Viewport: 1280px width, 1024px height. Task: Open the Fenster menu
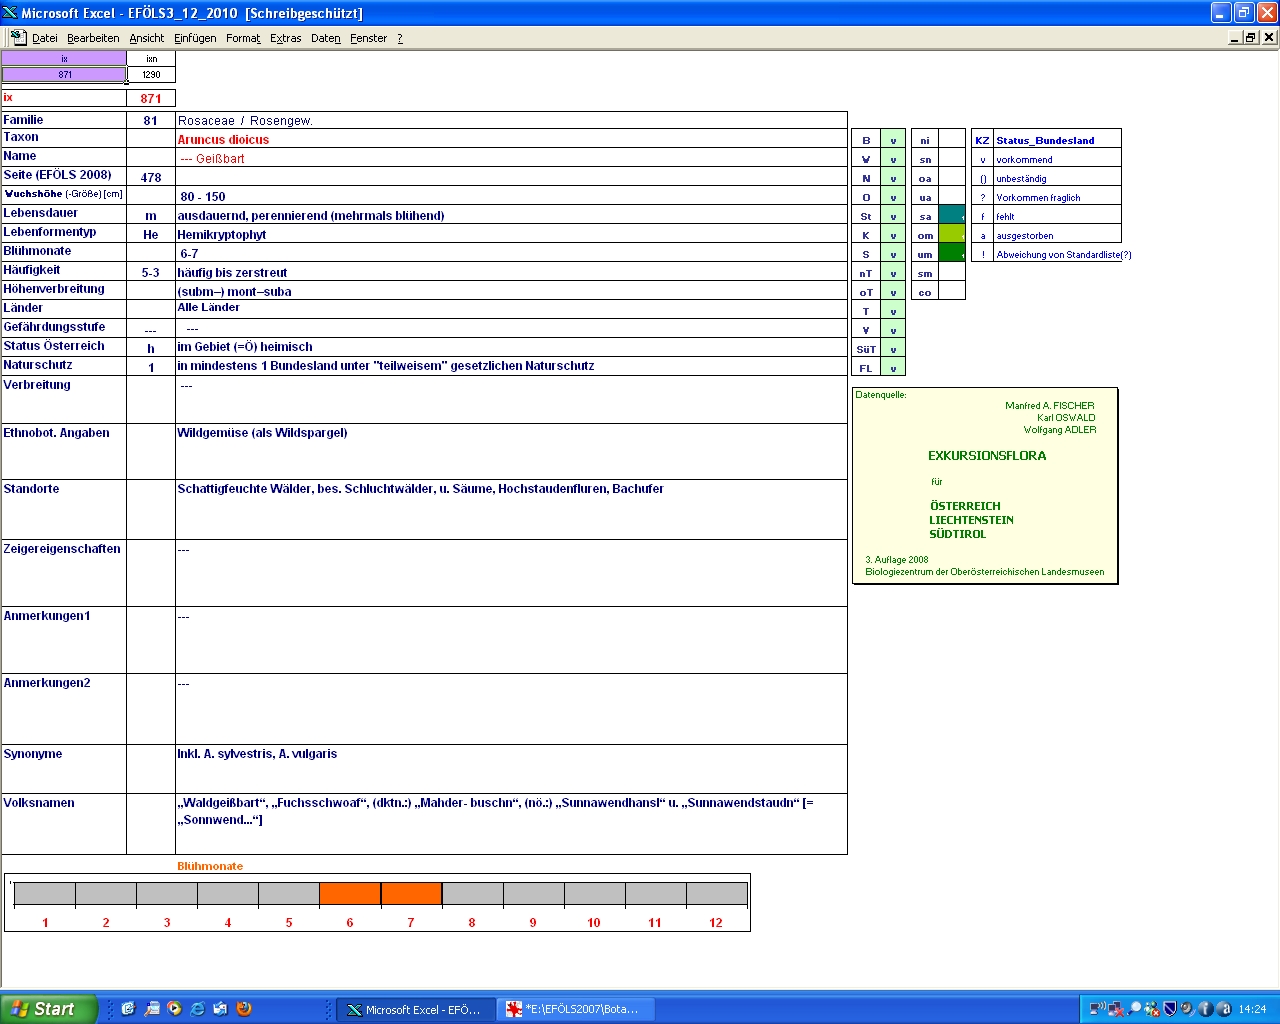369,38
